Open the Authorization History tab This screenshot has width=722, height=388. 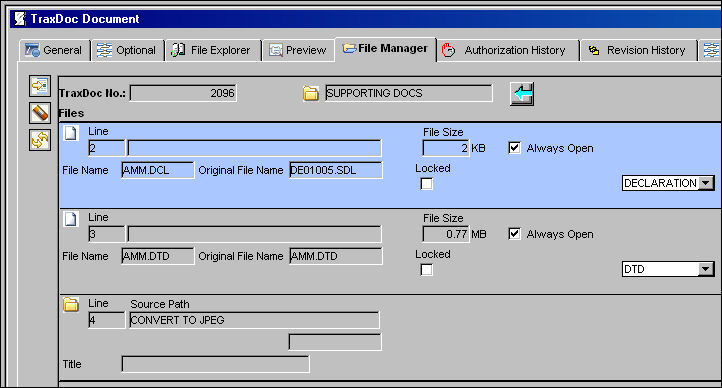(507, 50)
